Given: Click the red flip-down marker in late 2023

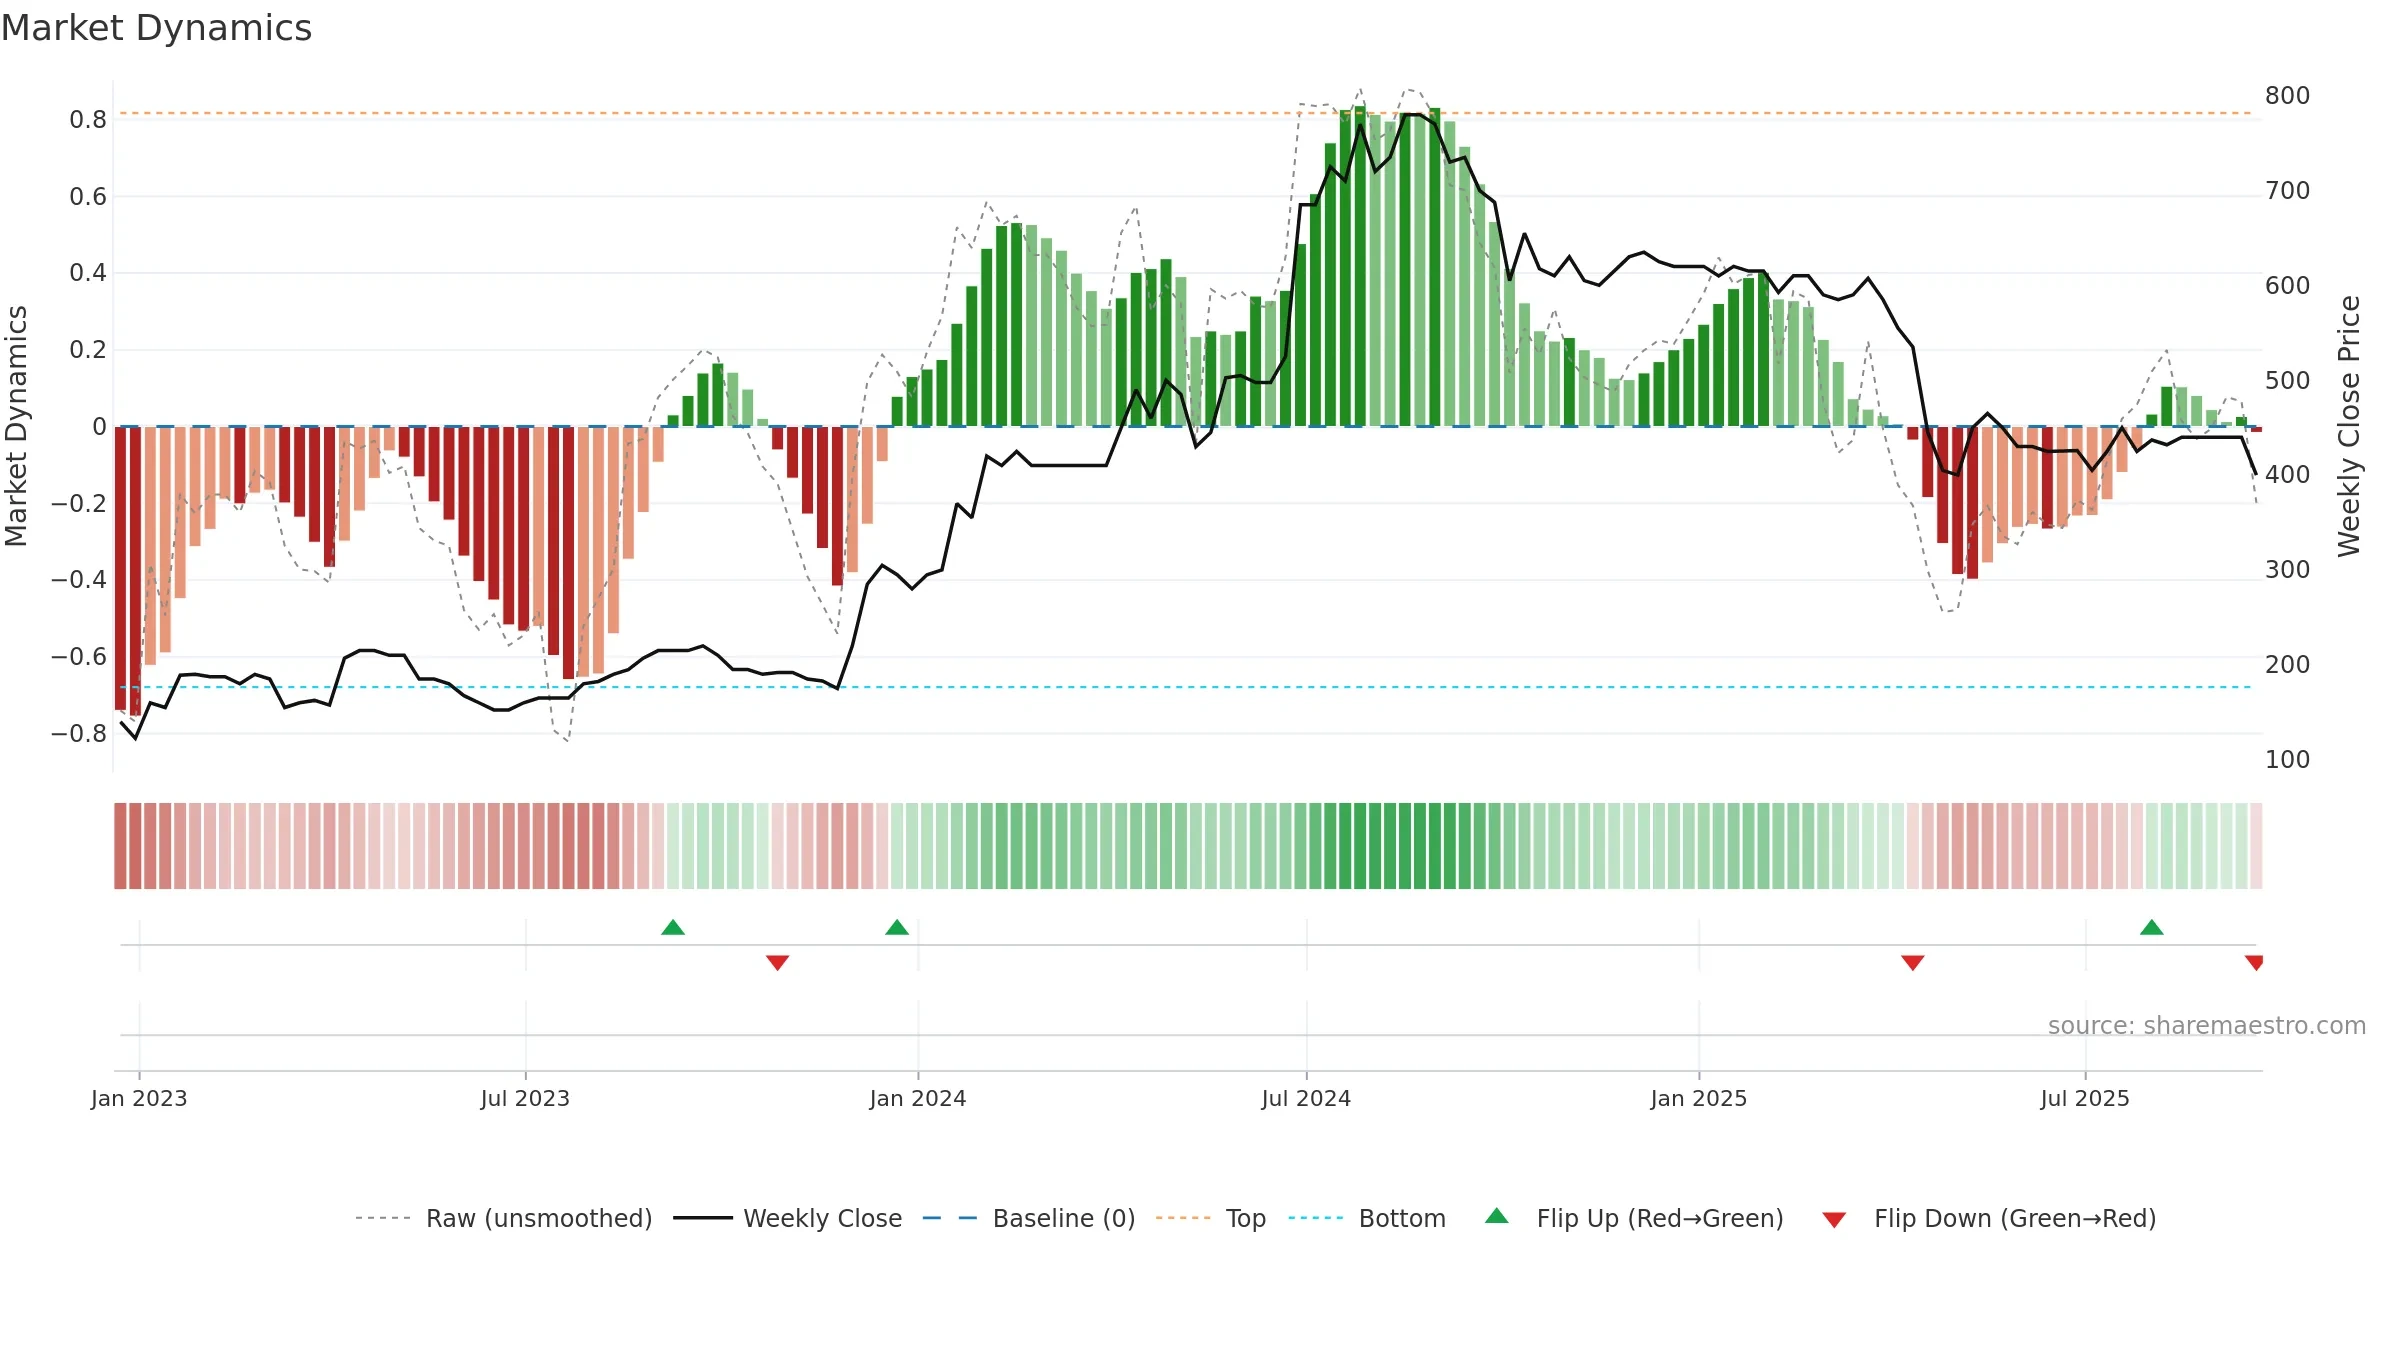Looking at the screenshot, I should pyautogui.click(x=777, y=962).
